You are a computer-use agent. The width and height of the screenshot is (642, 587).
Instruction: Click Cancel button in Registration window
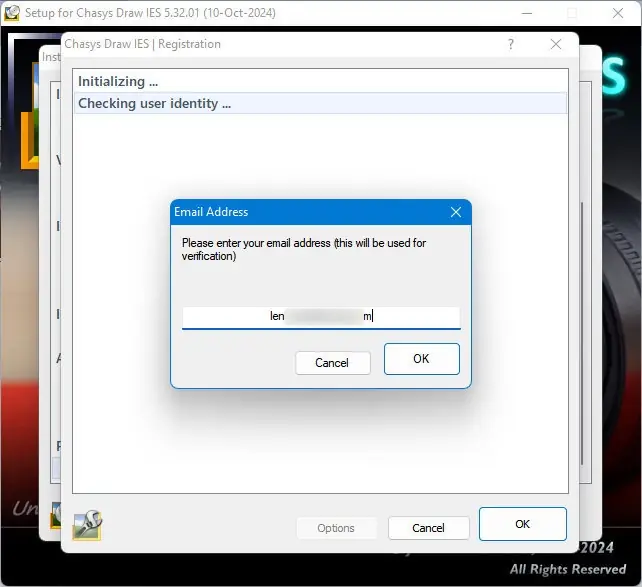428,528
